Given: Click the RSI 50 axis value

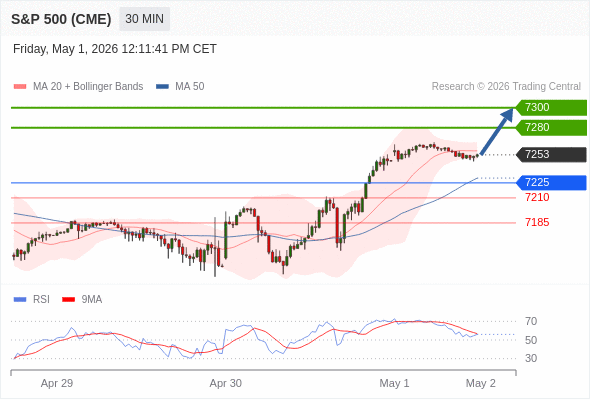Looking at the screenshot, I should pos(531,340).
